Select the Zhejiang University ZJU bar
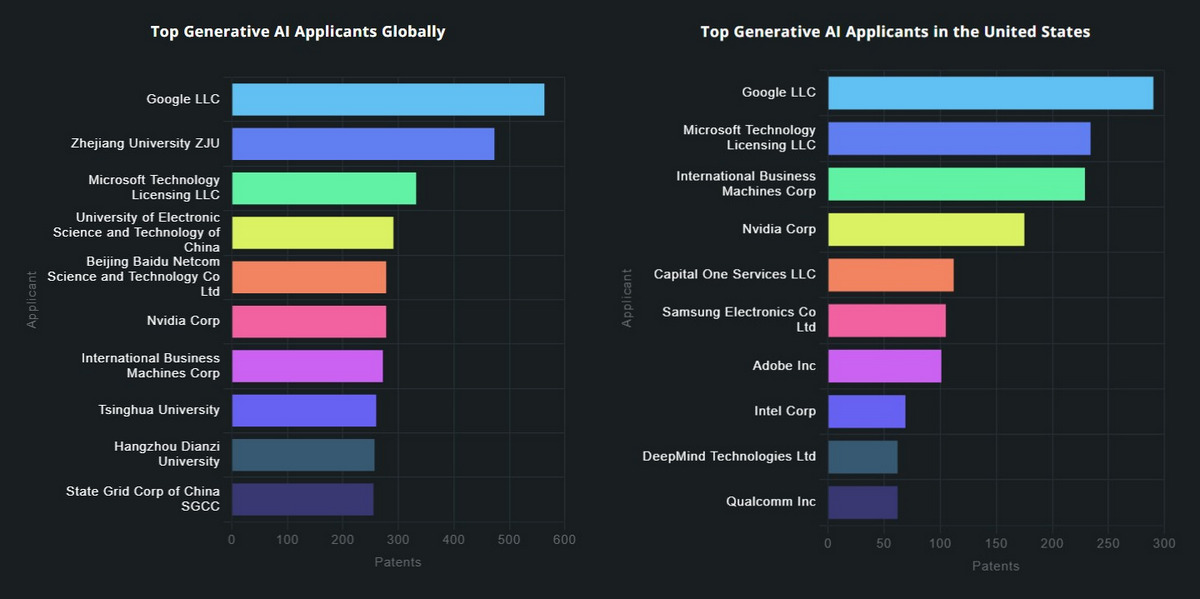 pyautogui.click(x=363, y=144)
